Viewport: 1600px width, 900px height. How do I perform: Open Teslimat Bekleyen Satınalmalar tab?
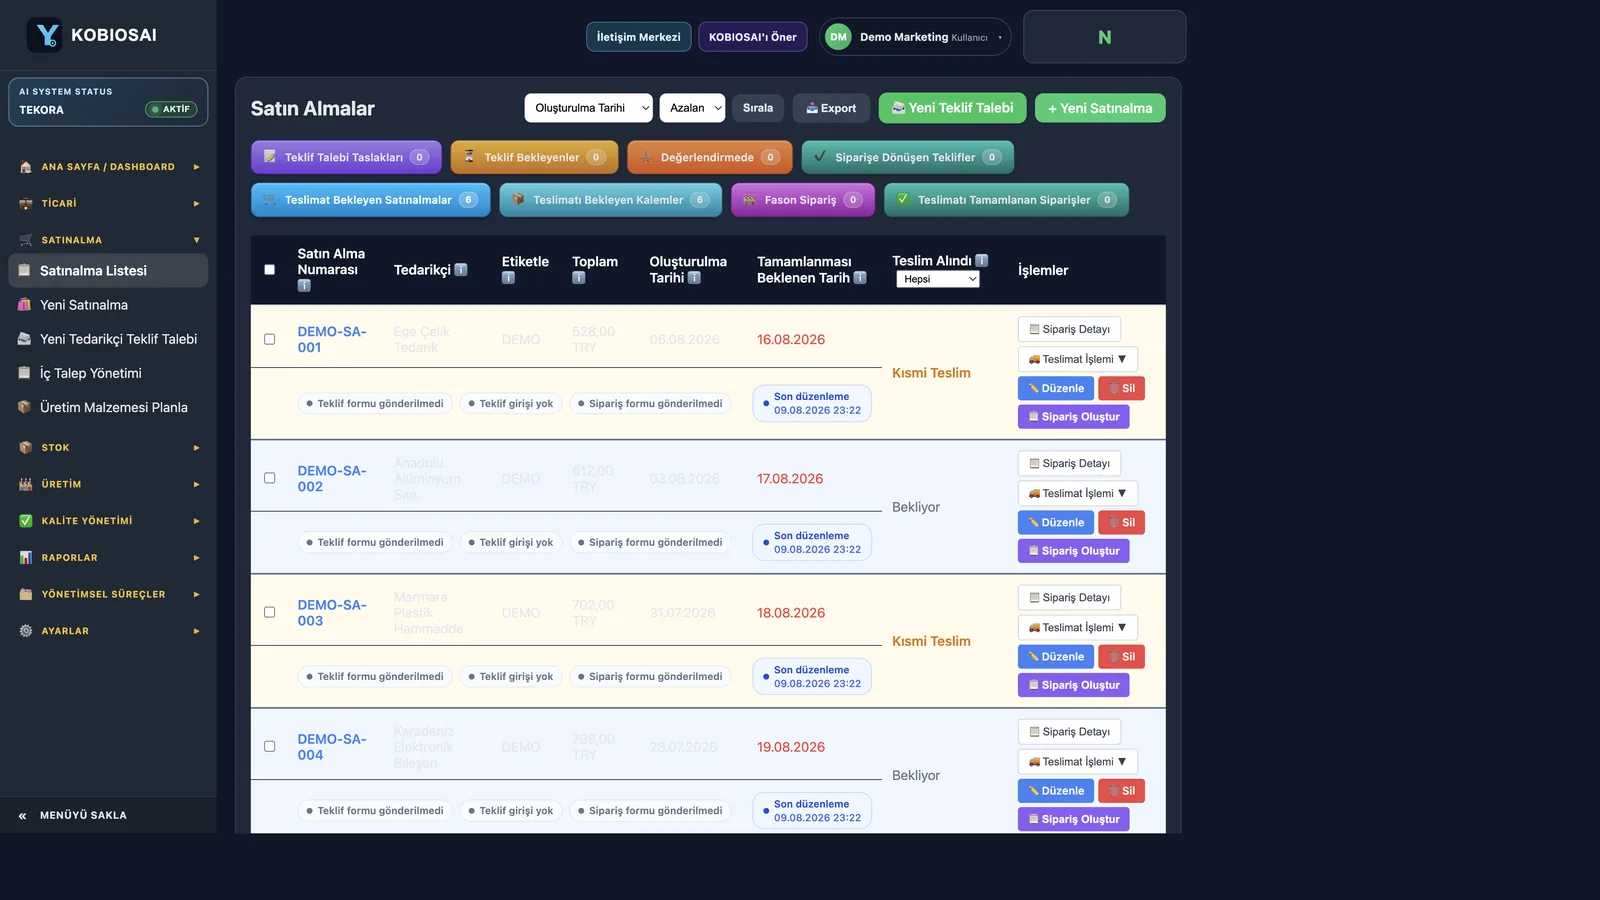[x=371, y=200]
